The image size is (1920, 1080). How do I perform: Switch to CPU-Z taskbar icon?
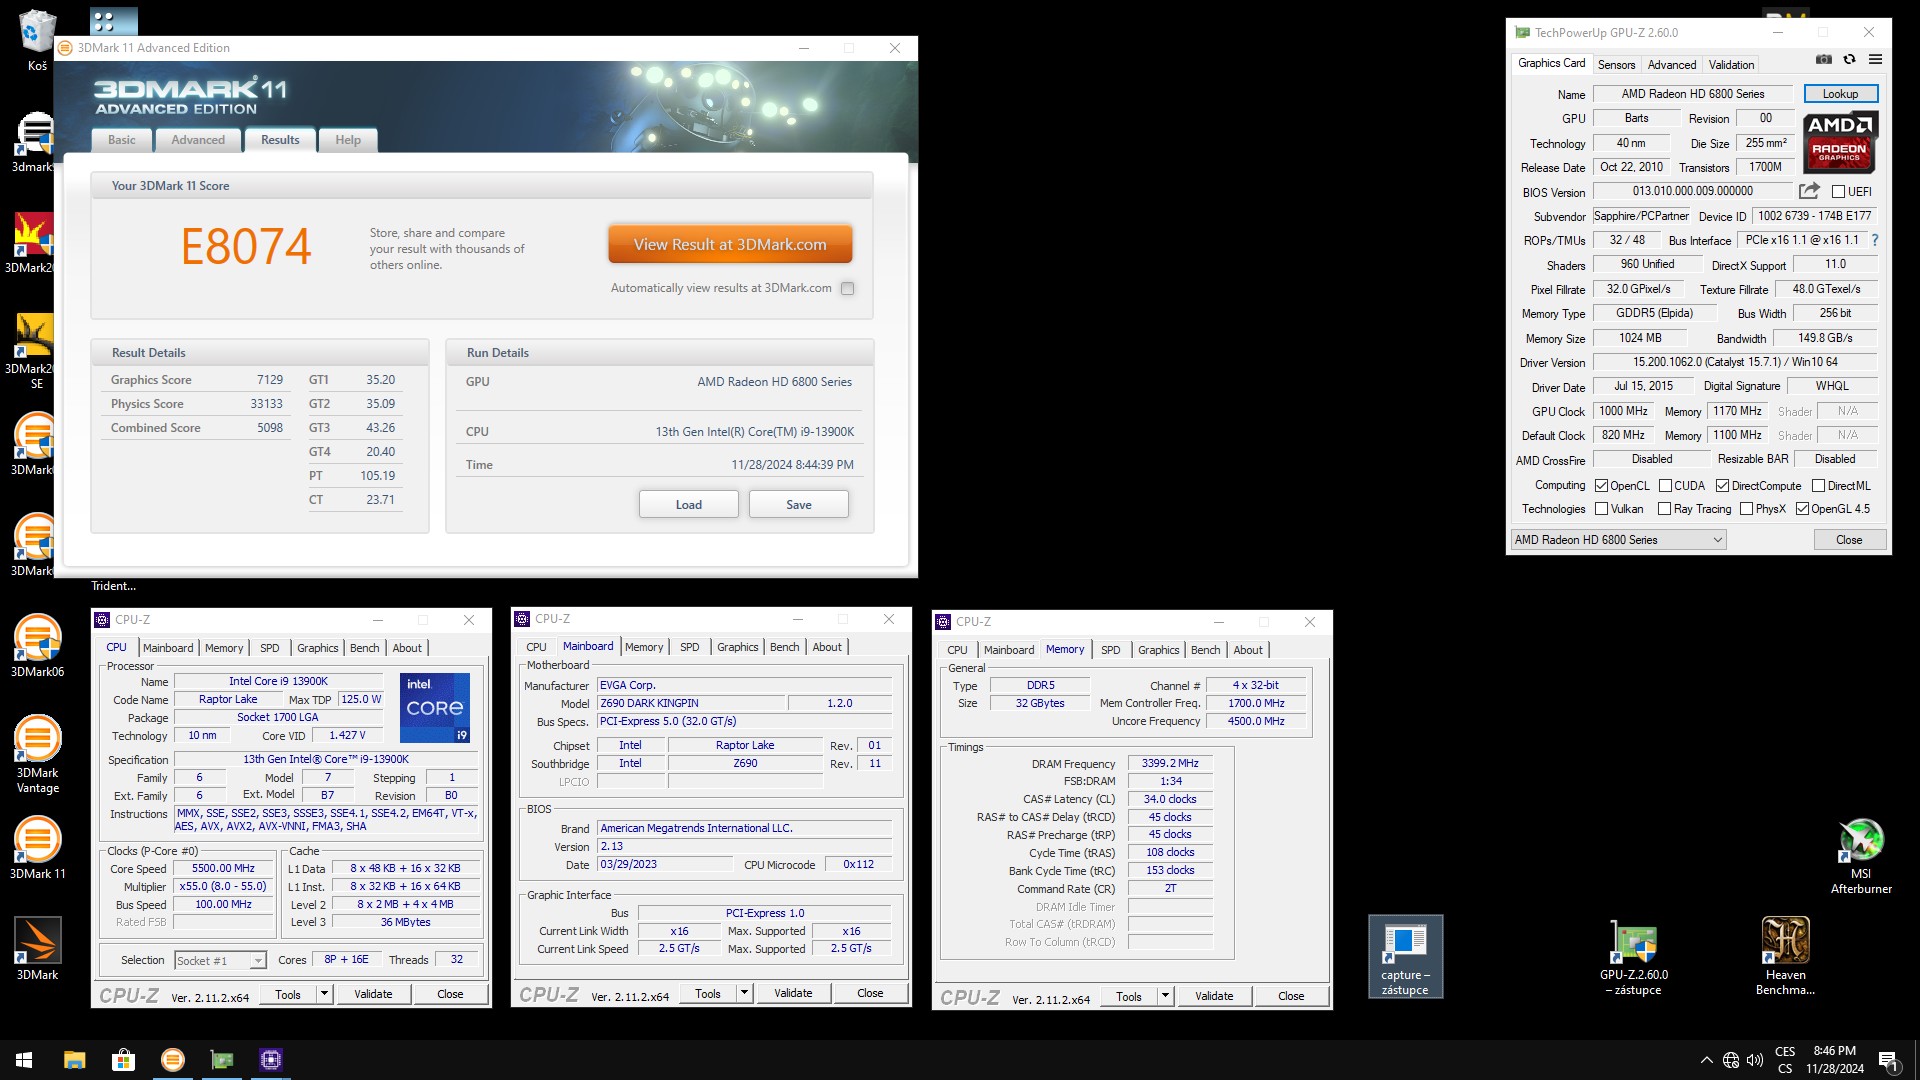point(270,1060)
